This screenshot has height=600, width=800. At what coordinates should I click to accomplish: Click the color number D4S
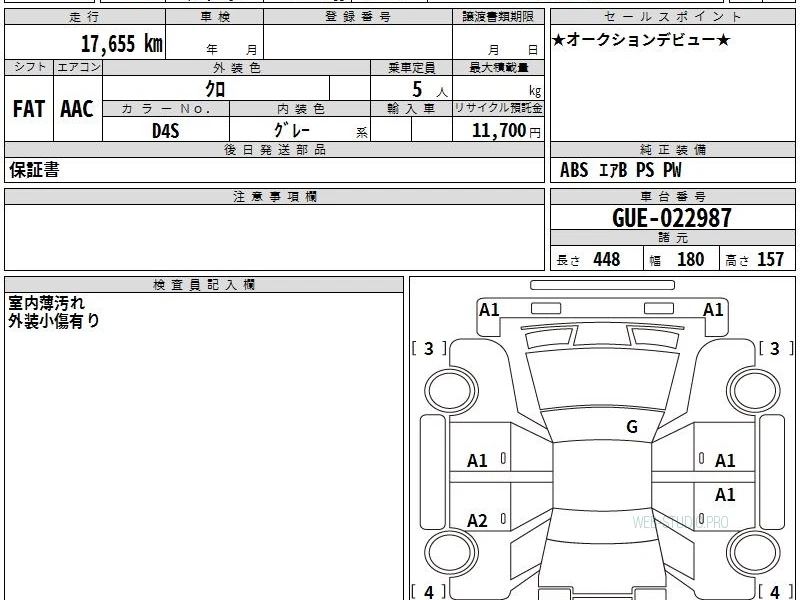coord(166,131)
